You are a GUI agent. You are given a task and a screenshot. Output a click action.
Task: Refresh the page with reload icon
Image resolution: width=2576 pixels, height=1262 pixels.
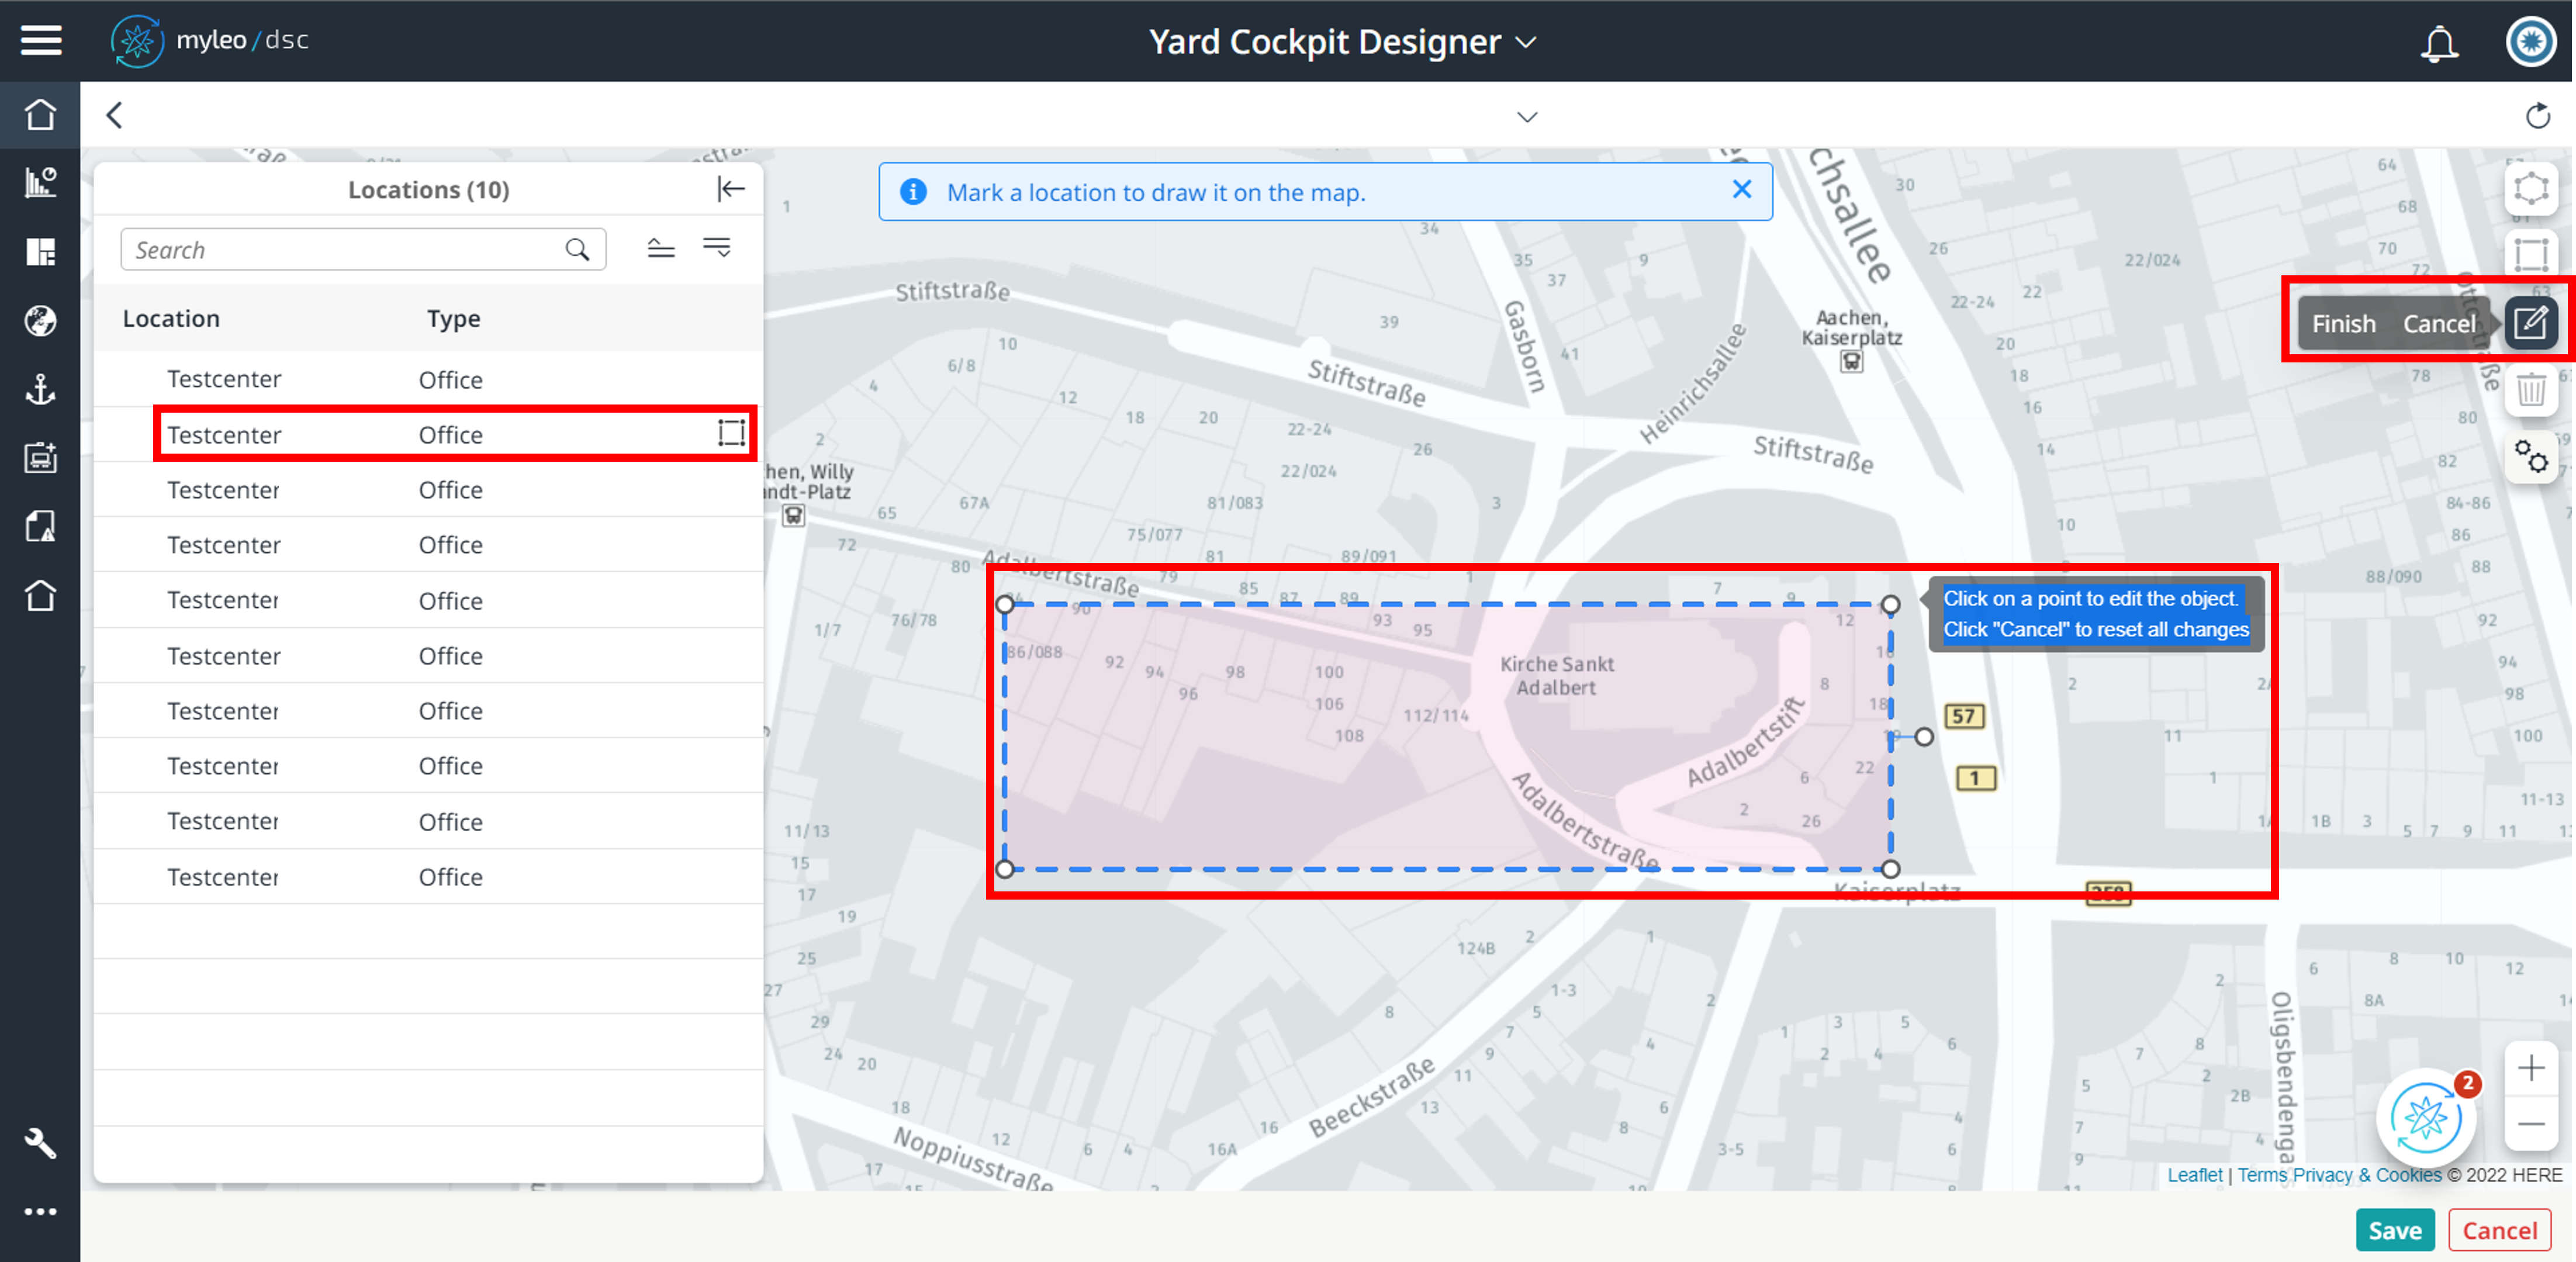pos(2537,116)
